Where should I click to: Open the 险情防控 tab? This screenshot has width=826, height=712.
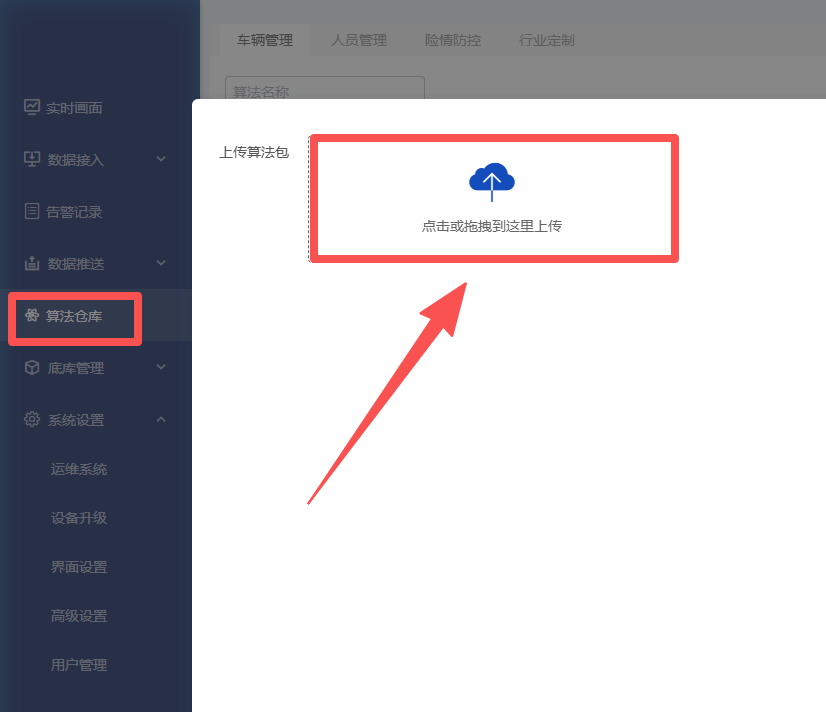click(x=453, y=40)
